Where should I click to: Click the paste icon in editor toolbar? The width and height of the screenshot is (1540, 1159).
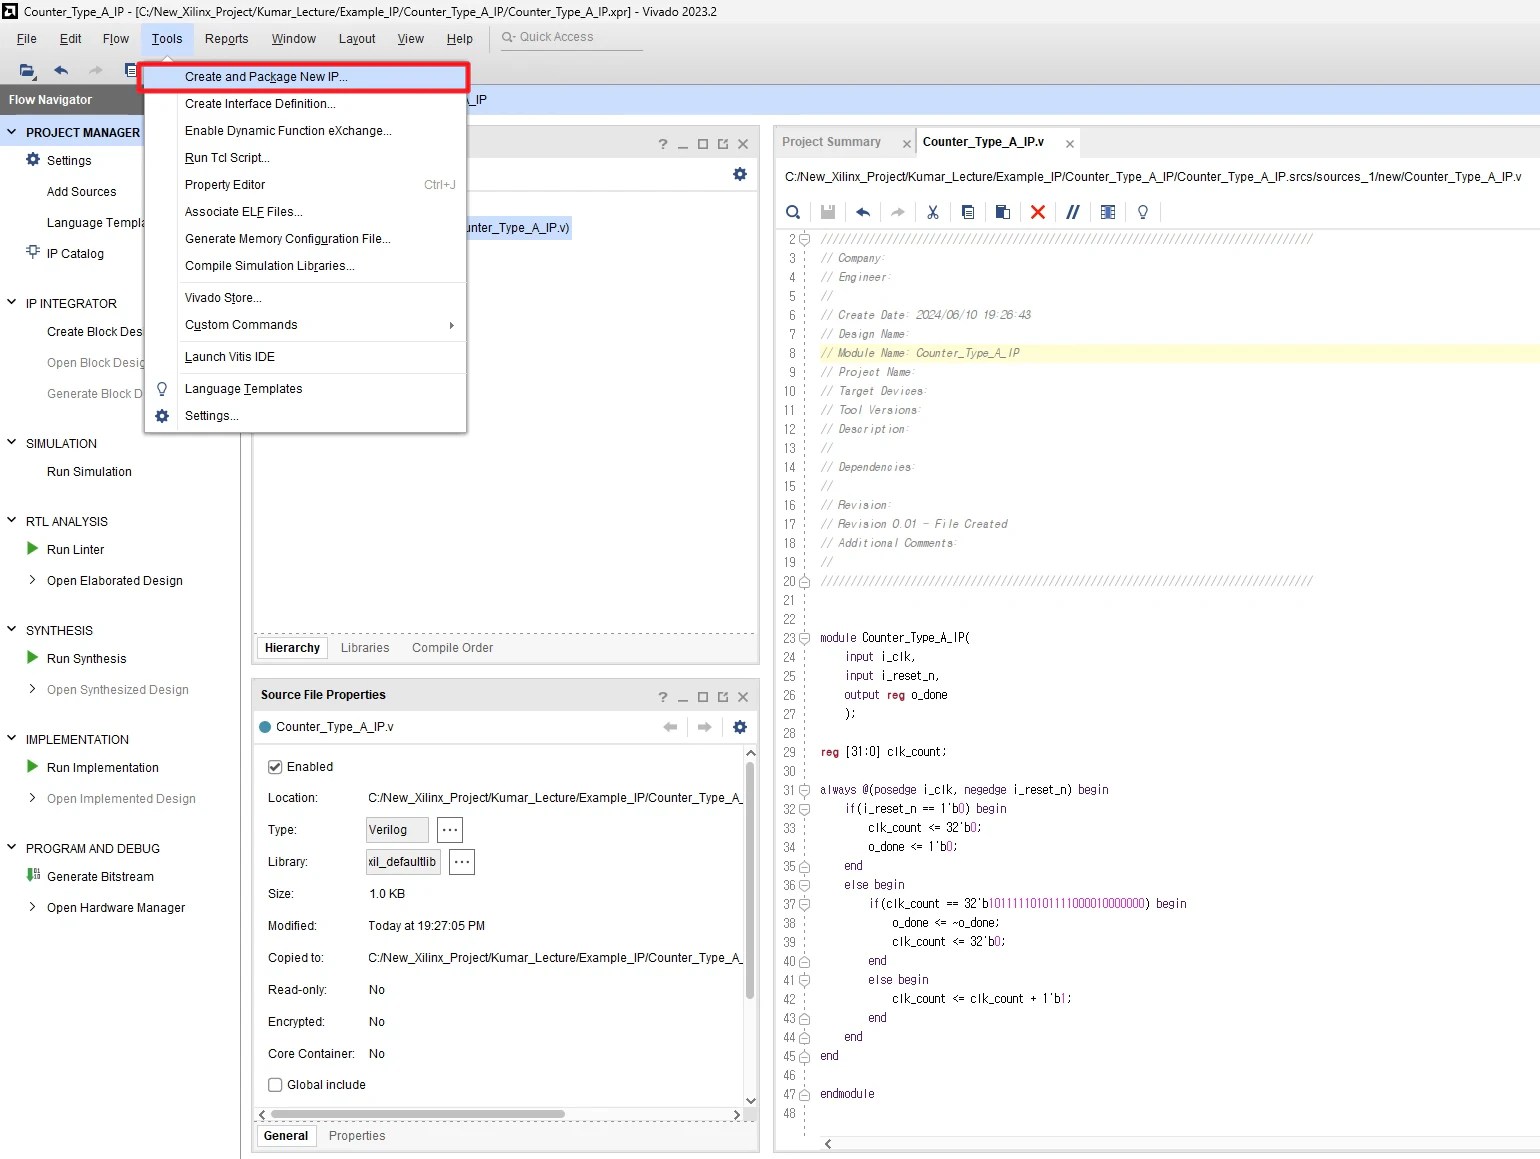tap(1003, 212)
